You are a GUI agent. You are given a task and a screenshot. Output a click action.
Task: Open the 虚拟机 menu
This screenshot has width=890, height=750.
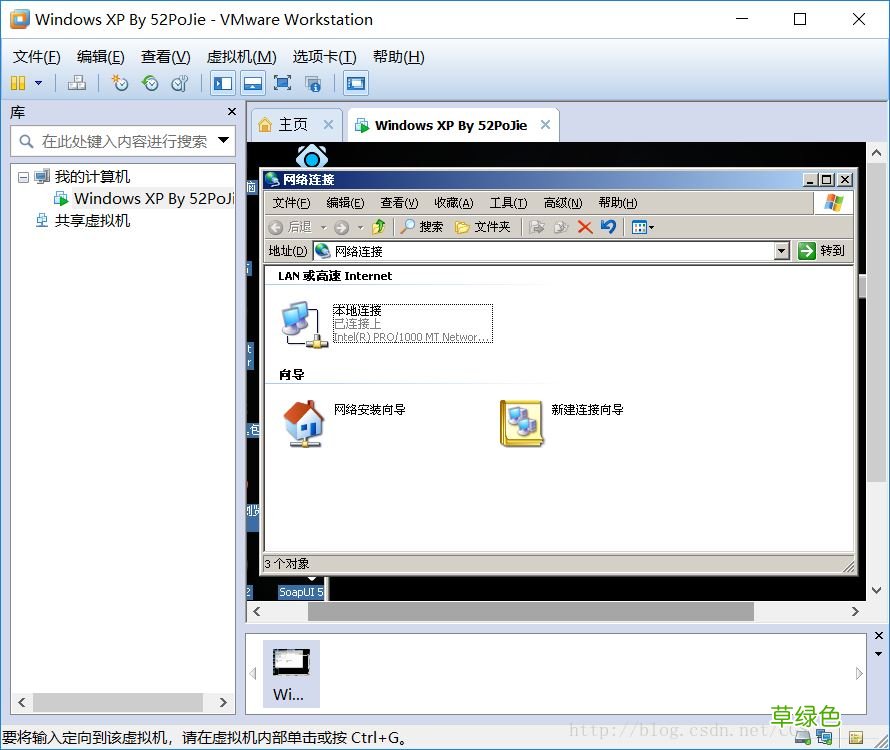[x=240, y=57]
